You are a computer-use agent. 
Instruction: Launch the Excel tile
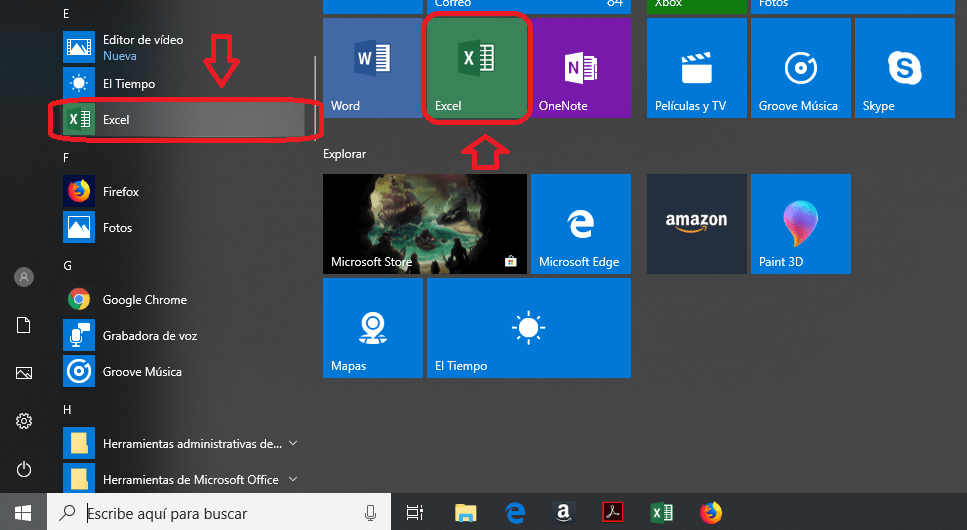[x=477, y=68]
